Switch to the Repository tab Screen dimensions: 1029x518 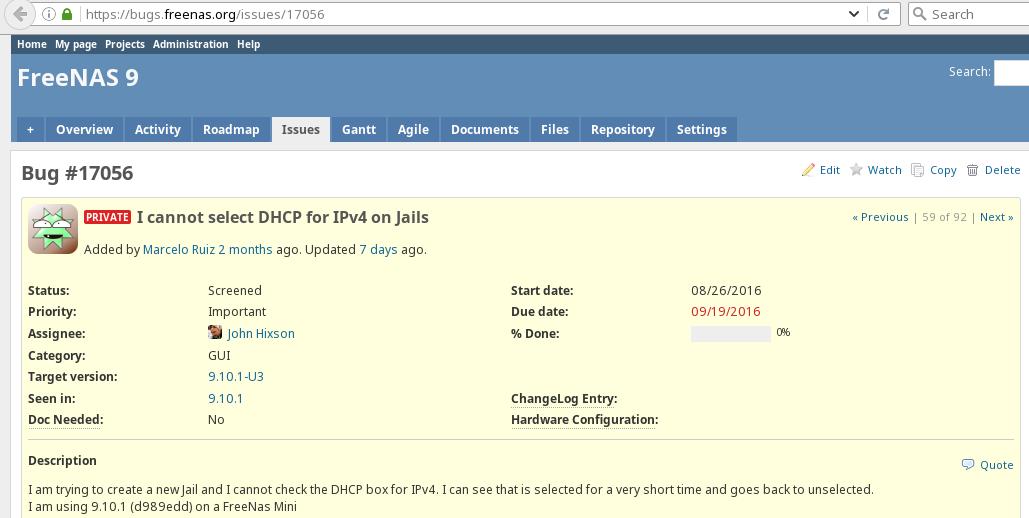click(x=623, y=129)
